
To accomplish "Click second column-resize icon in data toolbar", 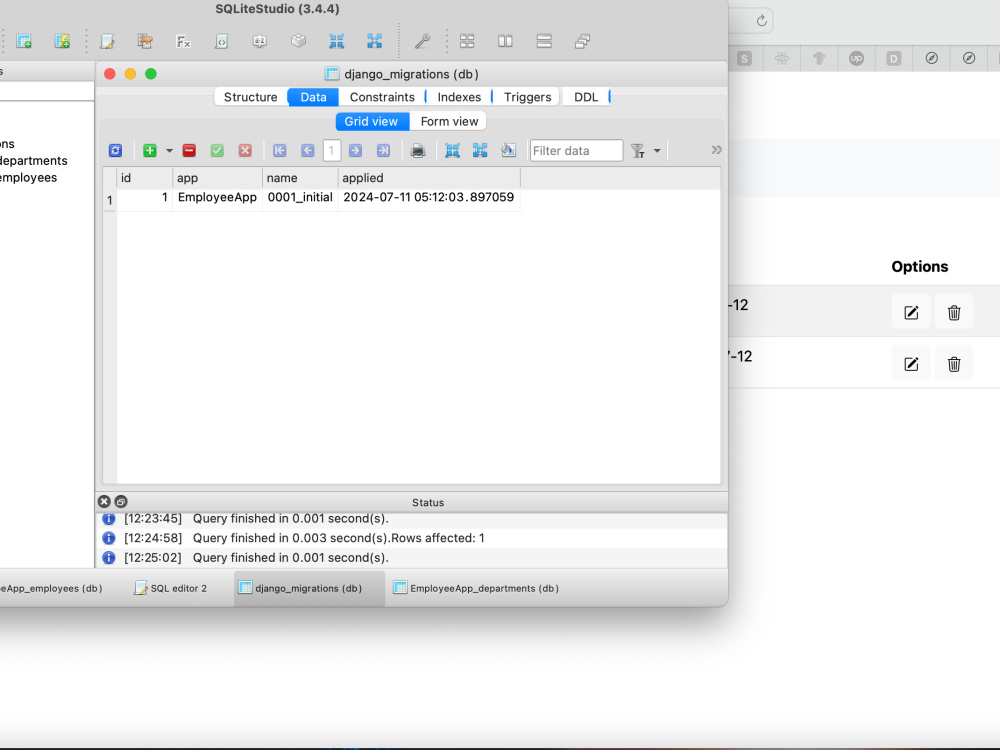I will pyautogui.click(x=480, y=151).
